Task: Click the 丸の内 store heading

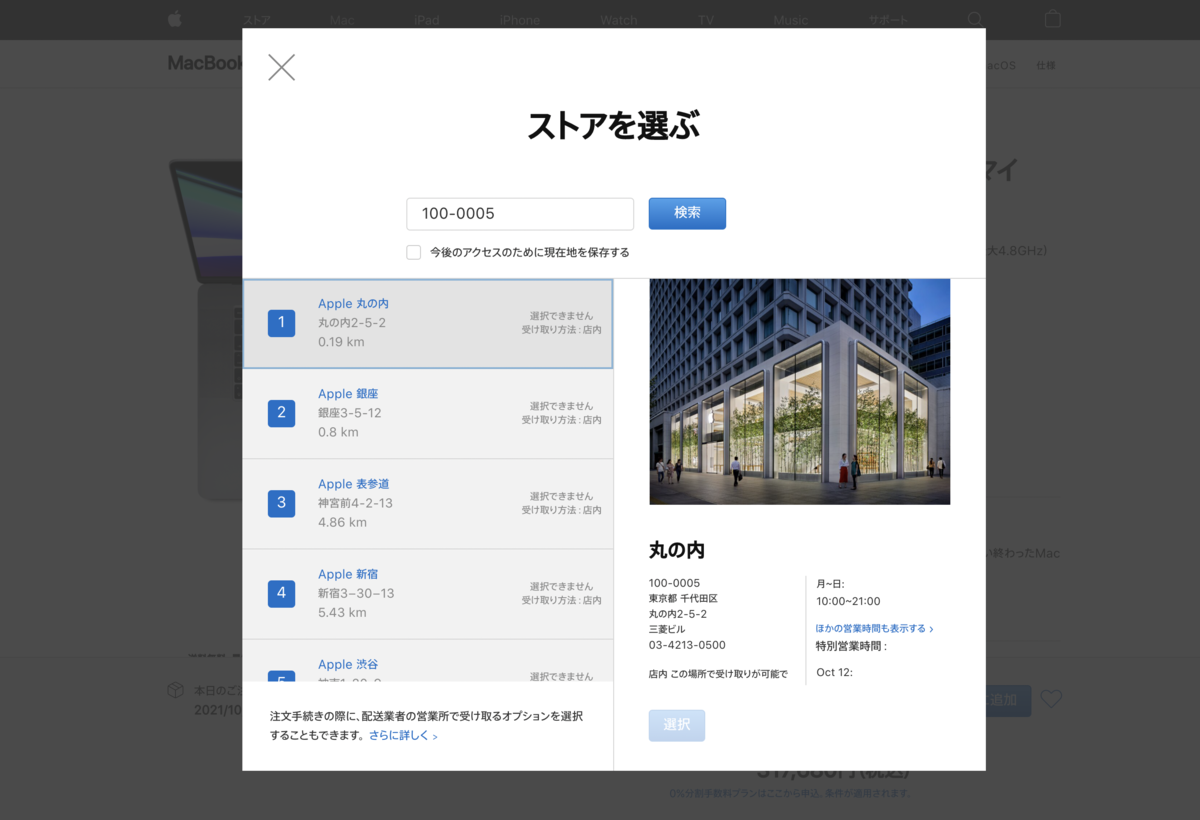Action: coord(677,549)
